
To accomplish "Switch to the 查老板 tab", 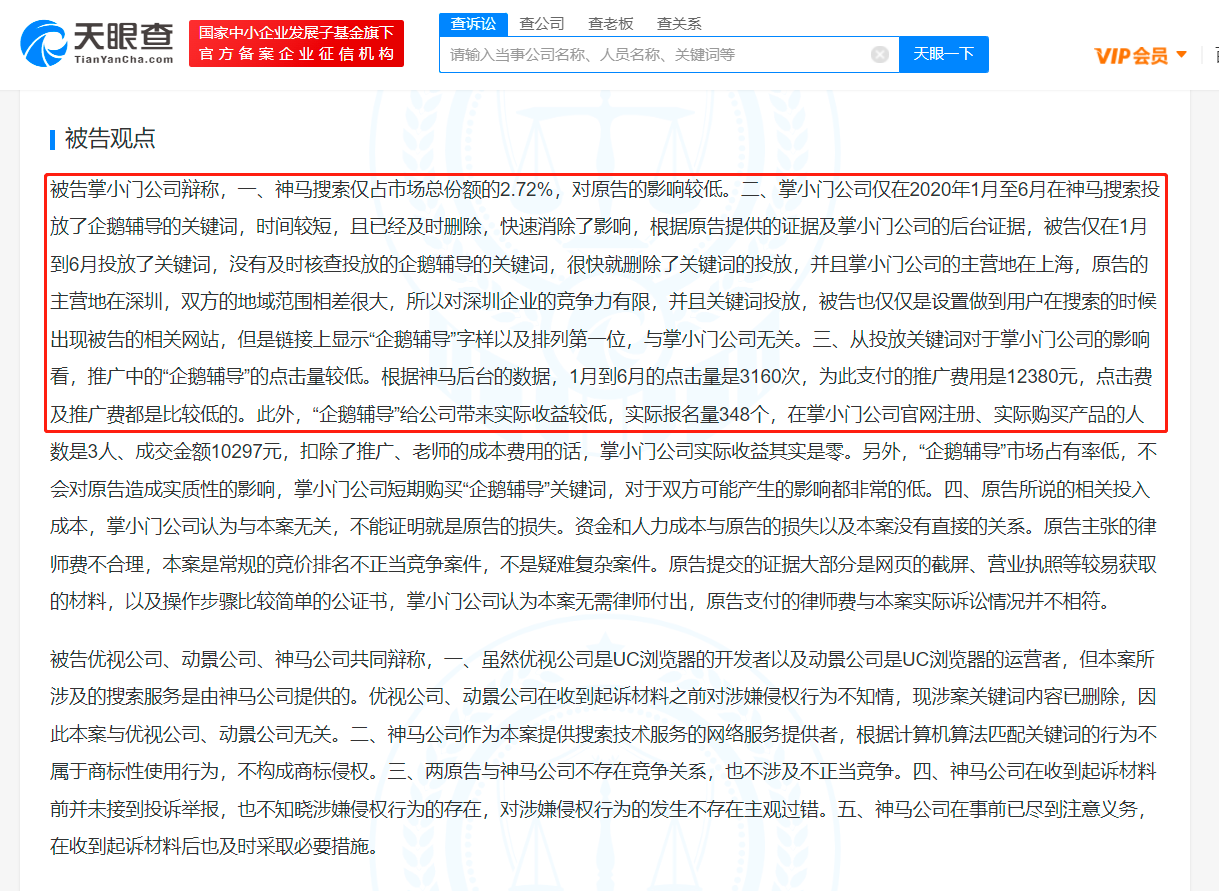I will pos(610,23).
